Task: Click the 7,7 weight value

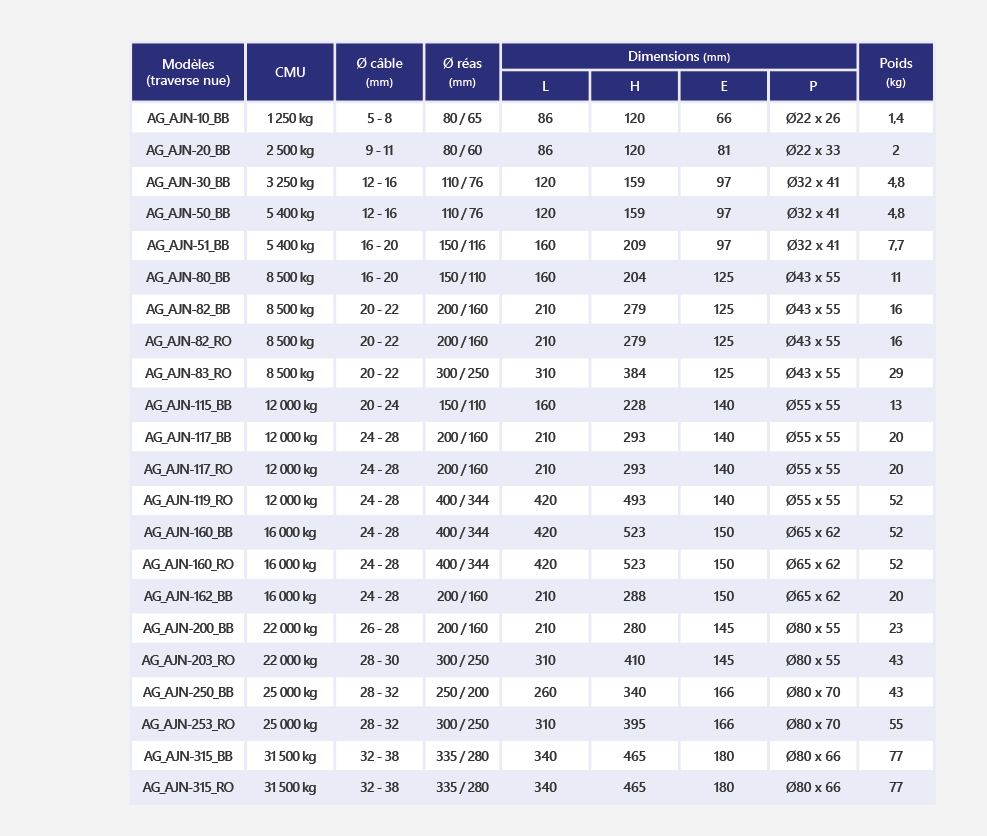Action: (896, 246)
